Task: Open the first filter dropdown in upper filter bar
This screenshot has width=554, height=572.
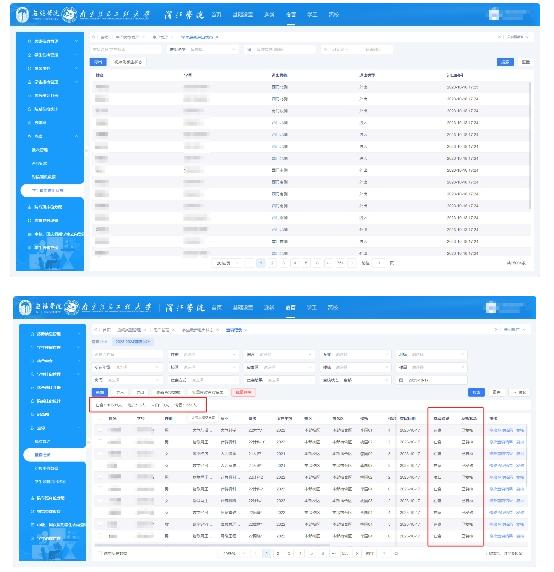Action: pyautogui.click(x=202, y=49)
